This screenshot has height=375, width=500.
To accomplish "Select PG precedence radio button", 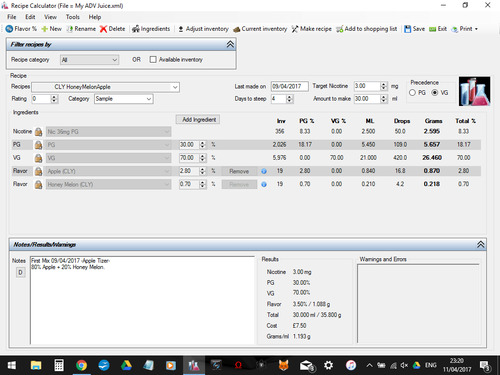I will pyautogui.click(x=412, y=93).
